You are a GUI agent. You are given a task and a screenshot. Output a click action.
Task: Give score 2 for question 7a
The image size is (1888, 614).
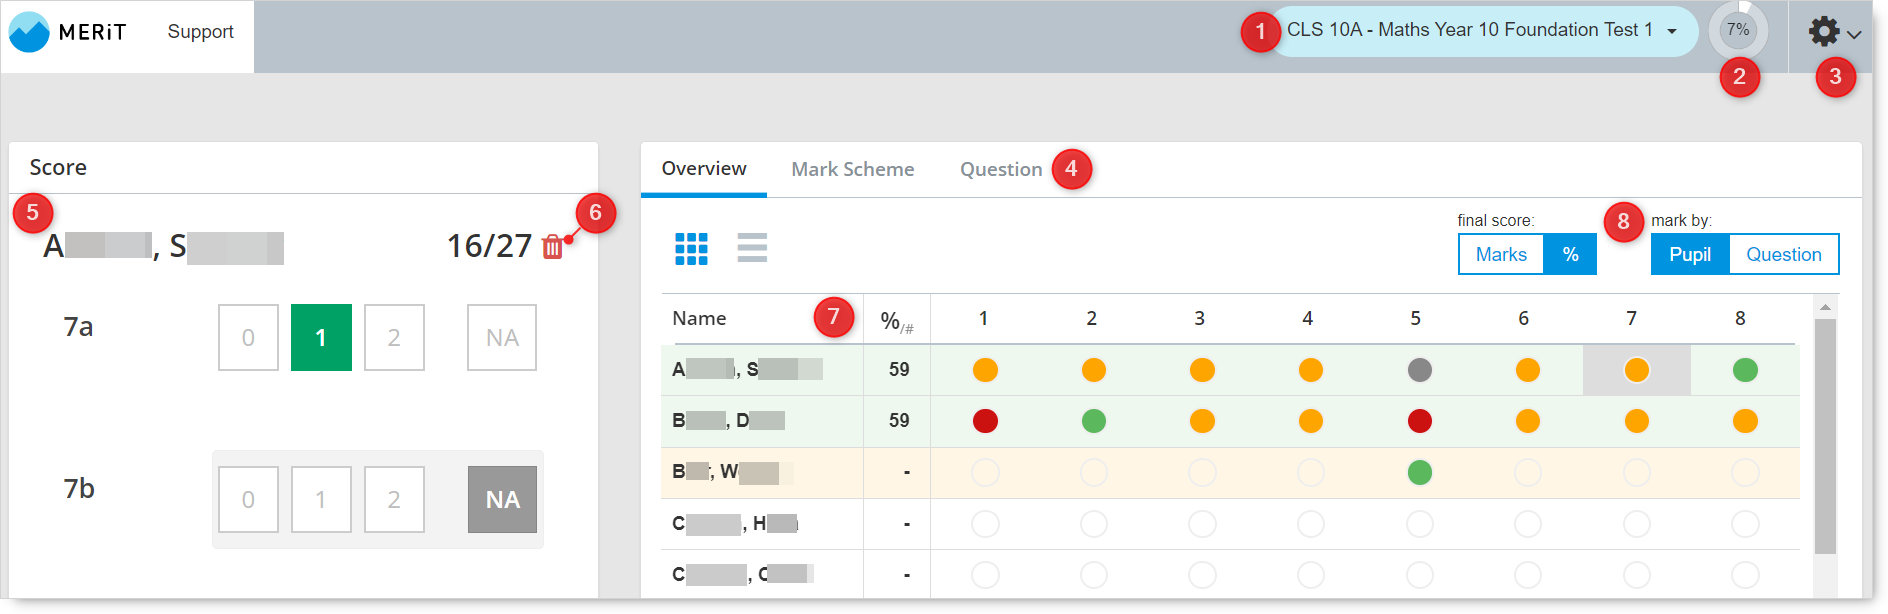394,338
